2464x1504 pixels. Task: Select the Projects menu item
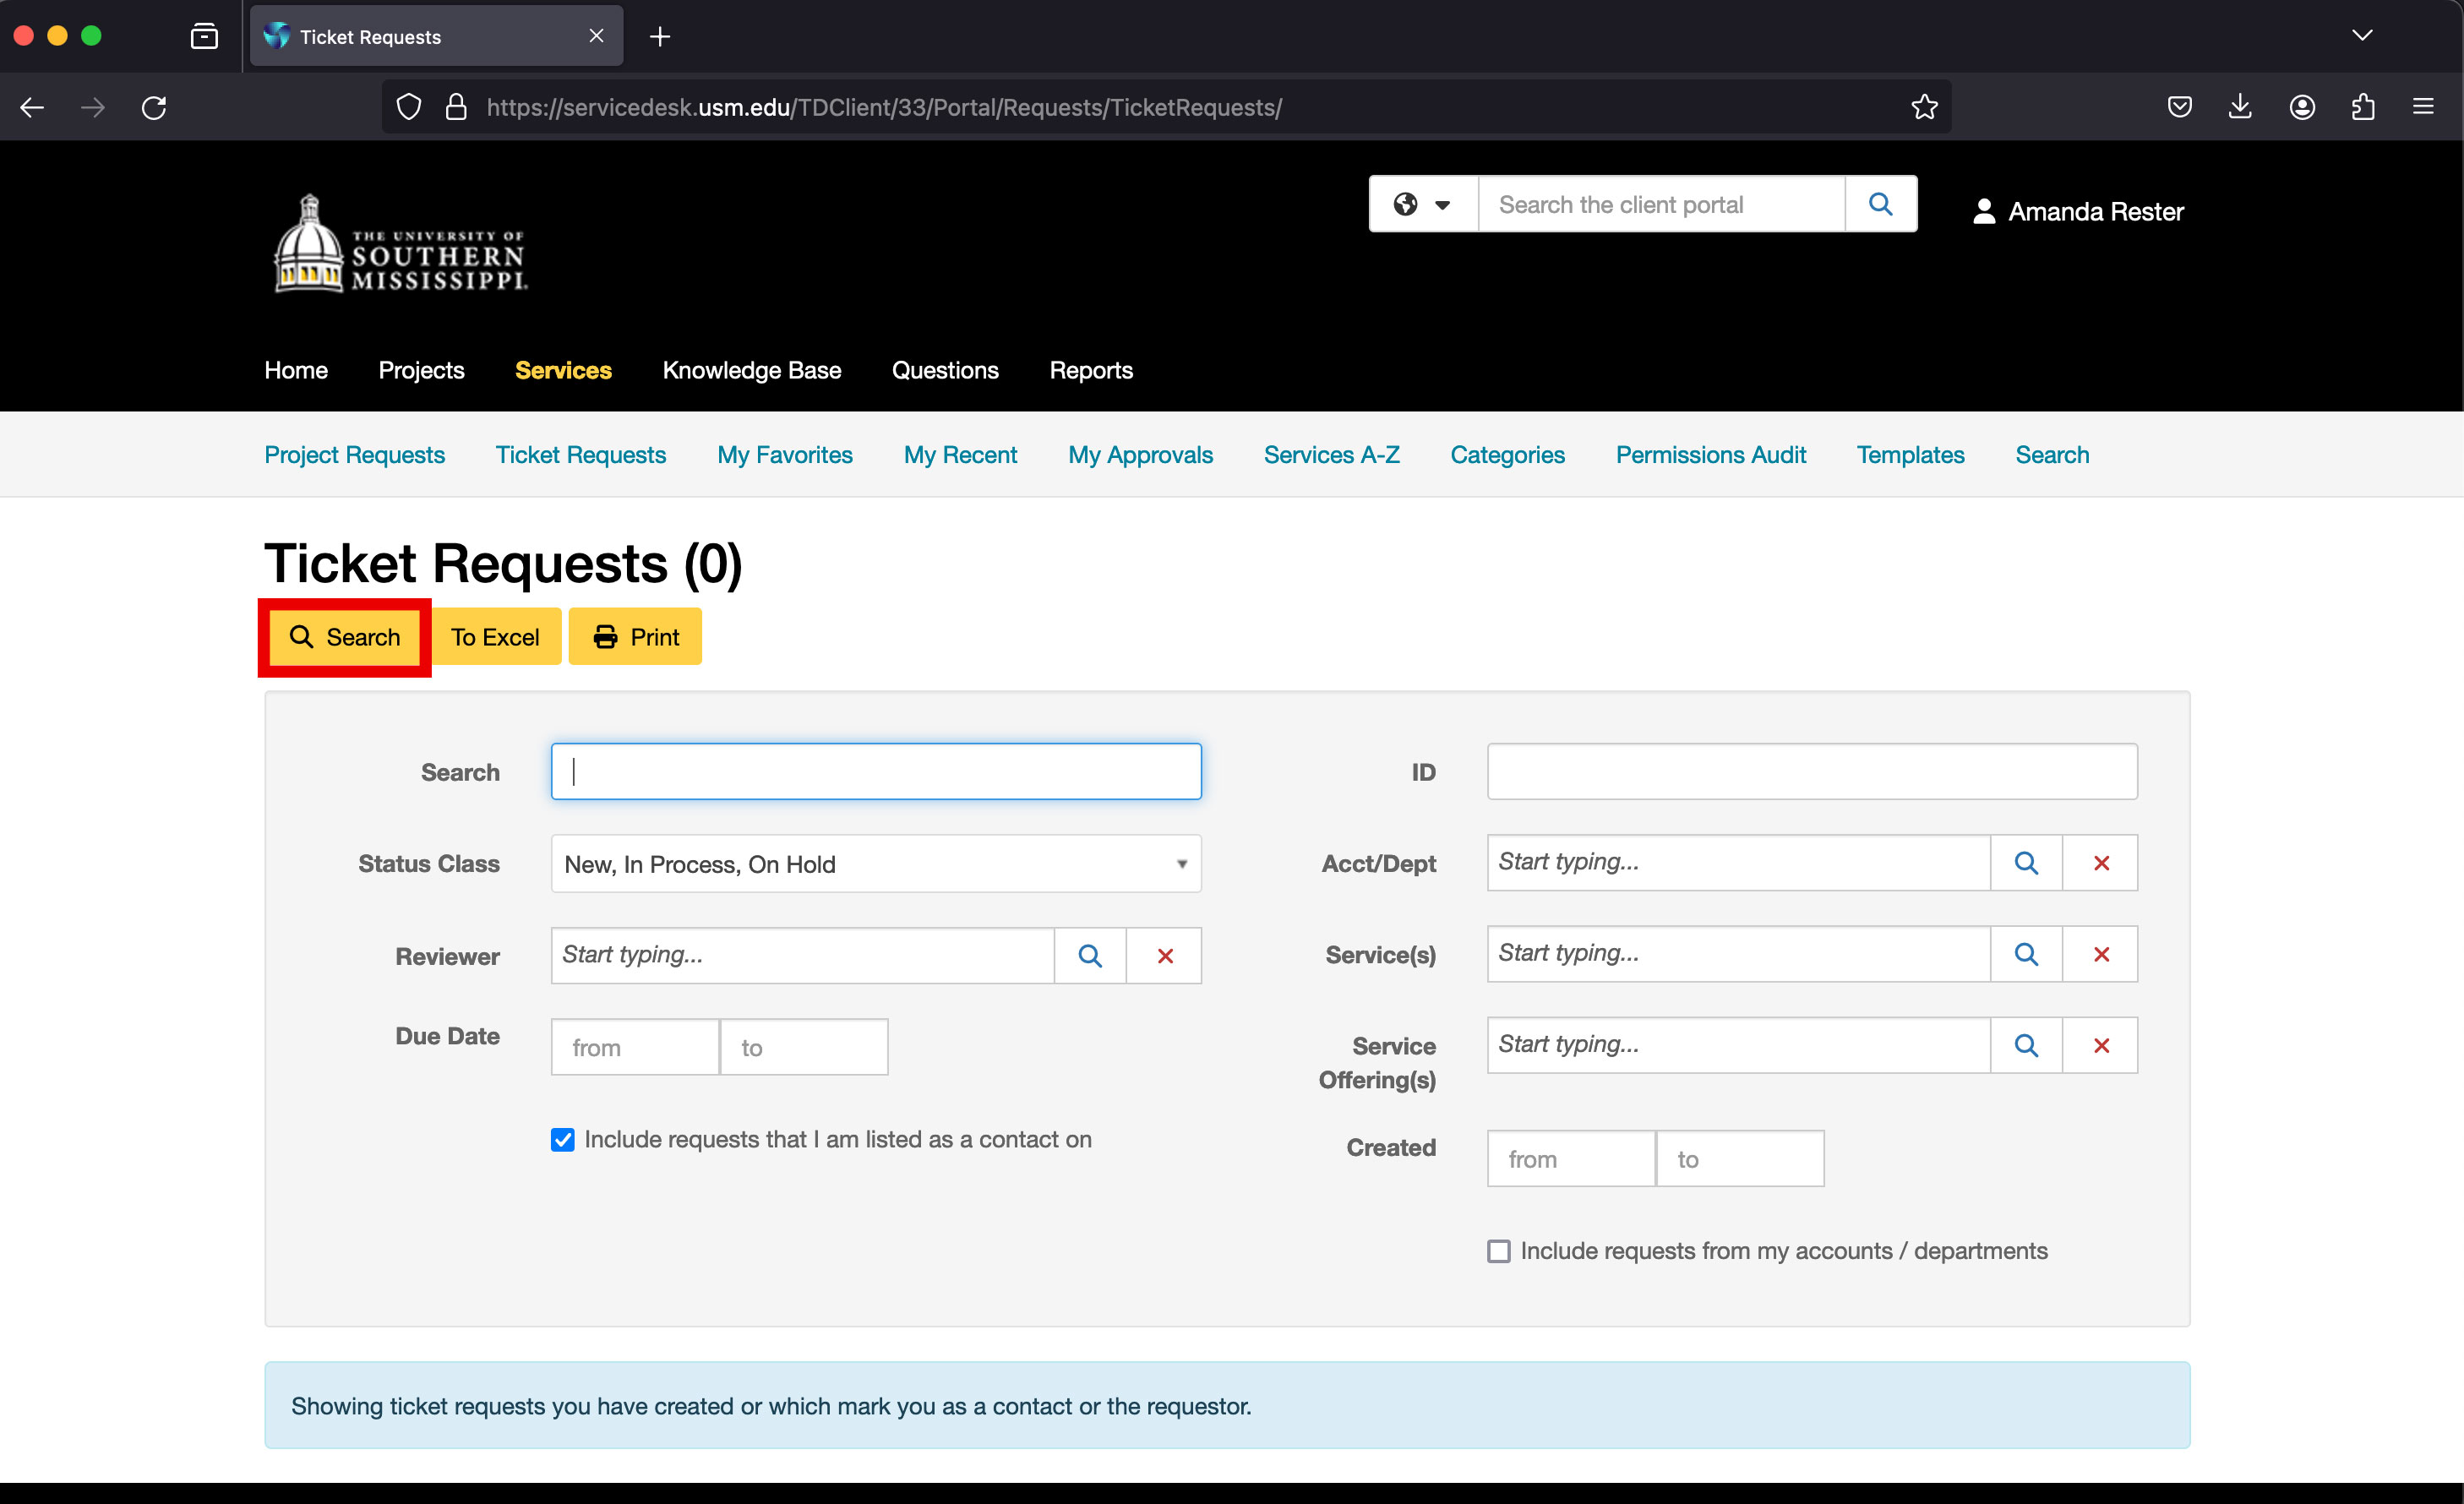tap(422, 369)
